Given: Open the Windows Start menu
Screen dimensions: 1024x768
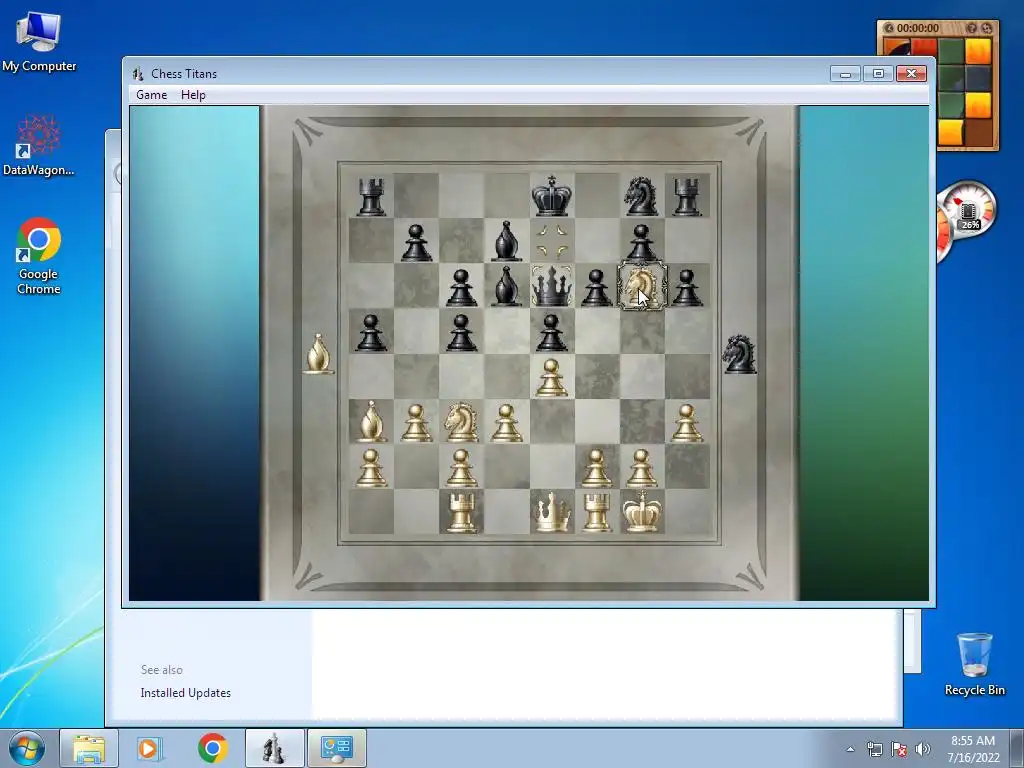Looking at the screenshot, I should coord(25,748).
